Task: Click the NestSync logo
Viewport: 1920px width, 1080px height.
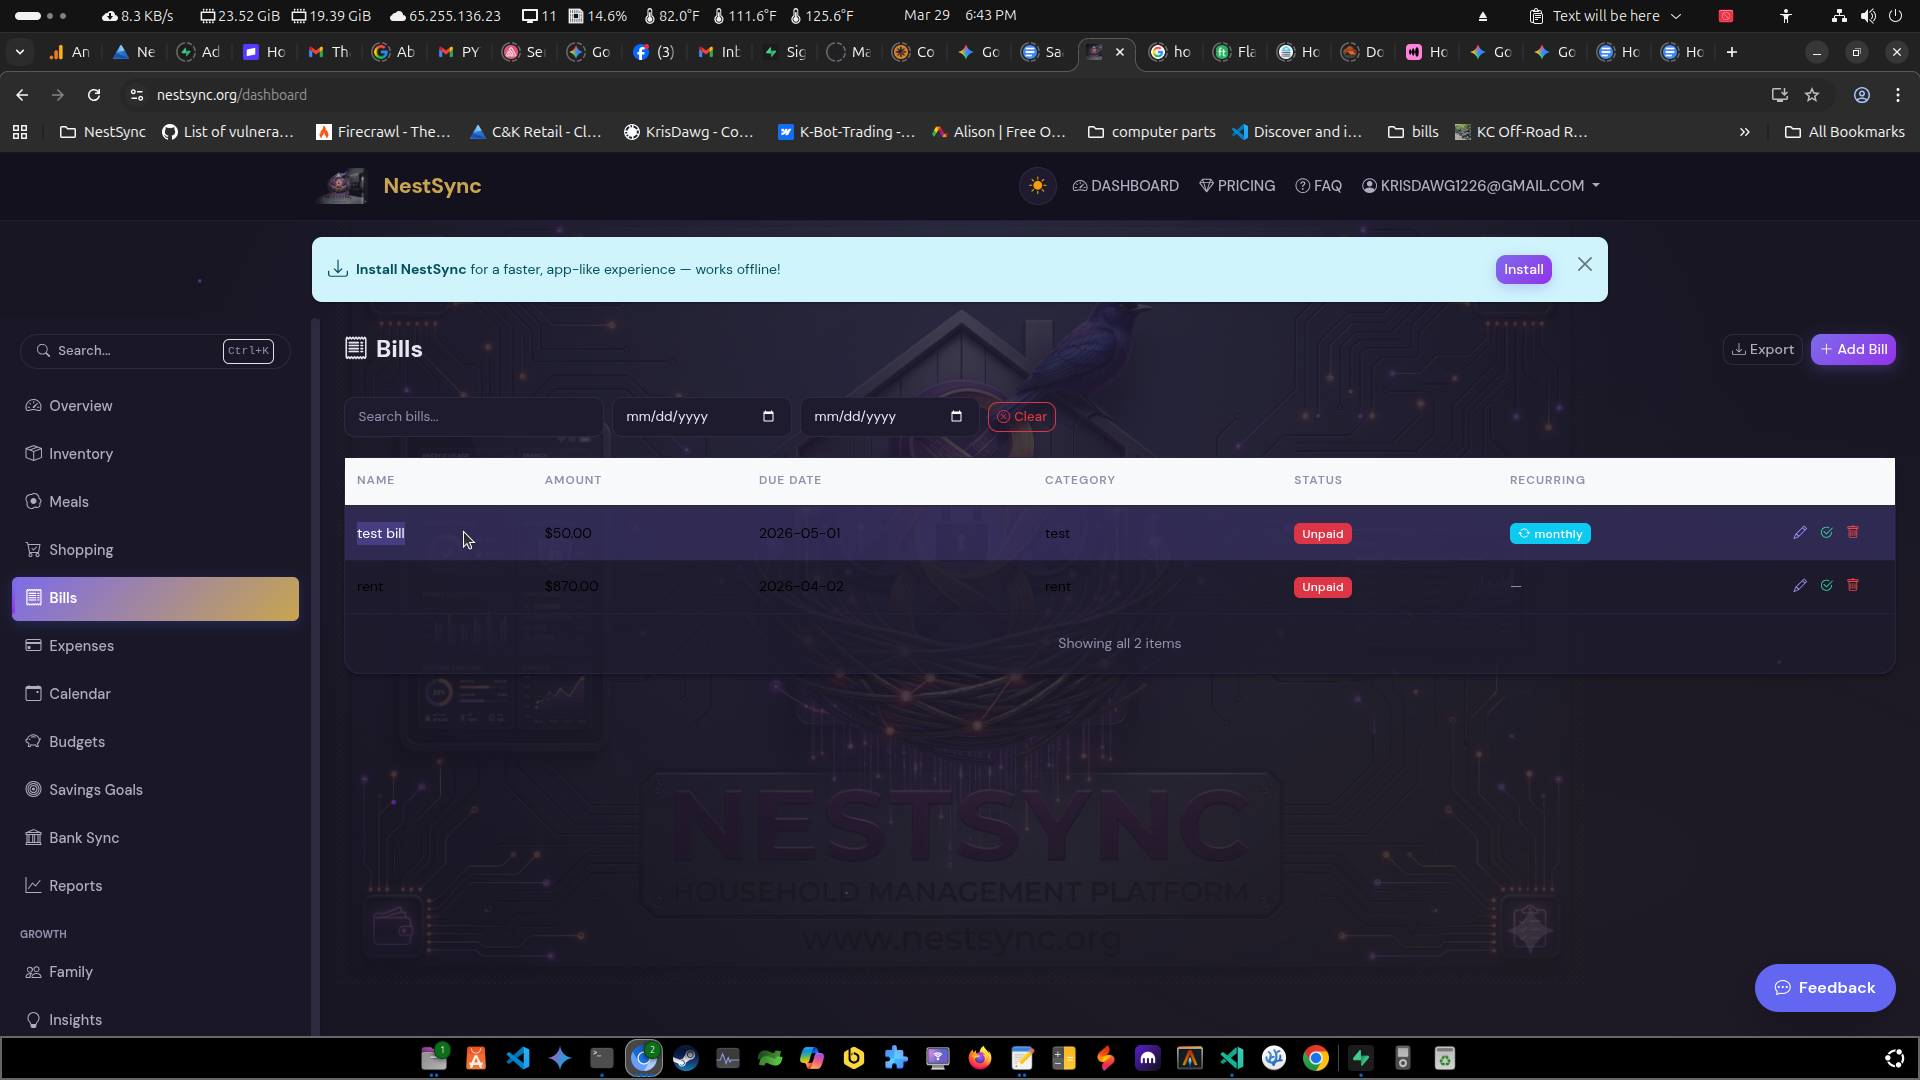Action: pos(341,185)
